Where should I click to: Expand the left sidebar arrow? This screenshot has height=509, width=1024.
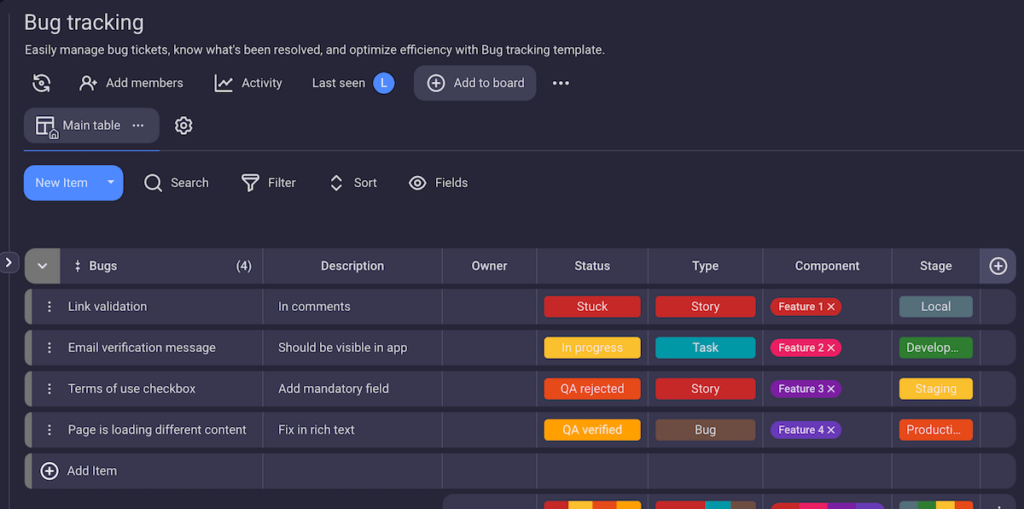(x=9, y=262)
